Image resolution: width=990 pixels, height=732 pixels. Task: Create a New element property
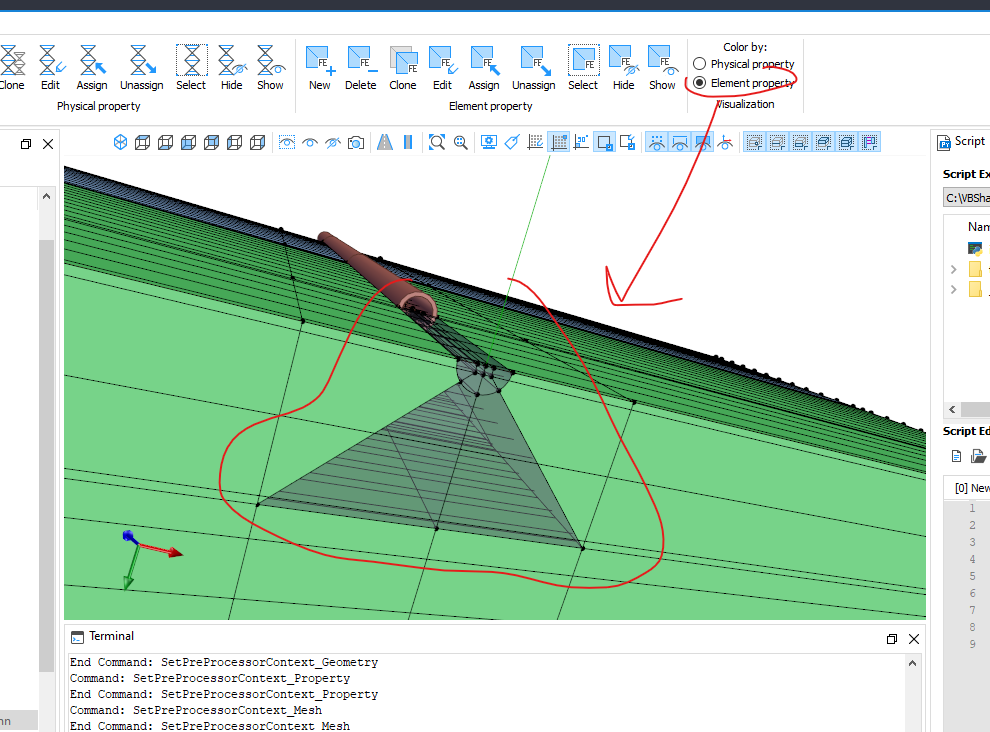click(319, 68)
